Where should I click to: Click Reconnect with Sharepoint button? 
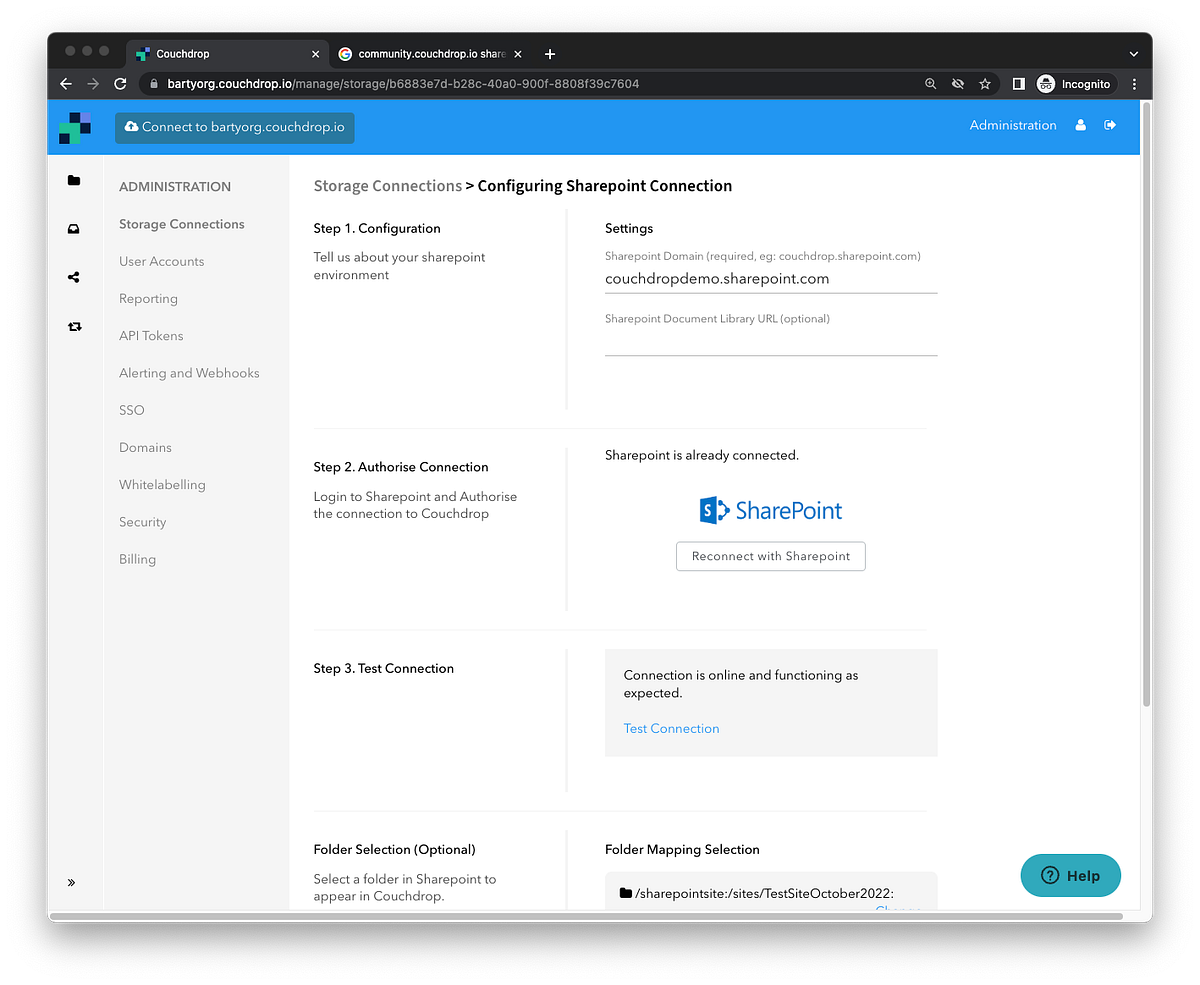770,556
